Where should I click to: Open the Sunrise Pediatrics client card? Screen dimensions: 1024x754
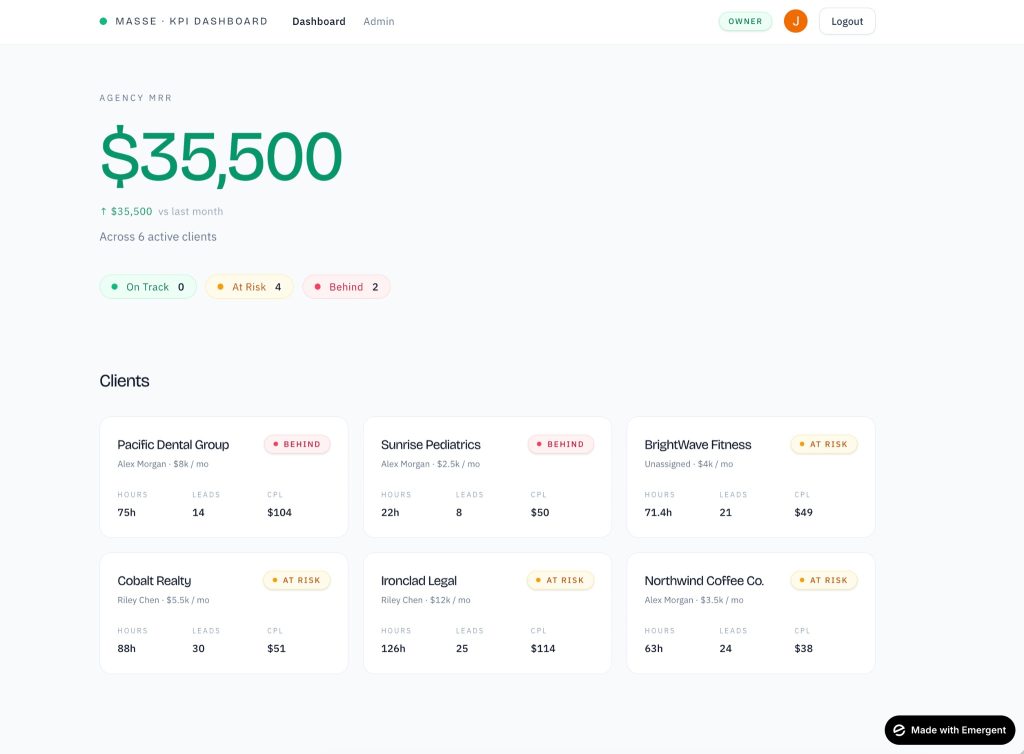tap(487, 477)
